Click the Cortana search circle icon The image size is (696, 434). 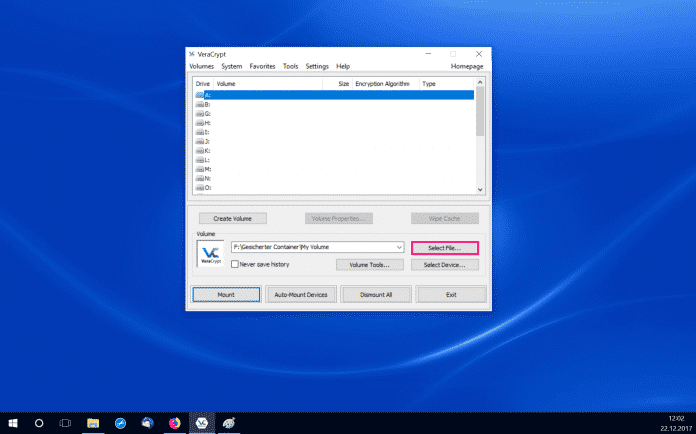coord(39,423)
